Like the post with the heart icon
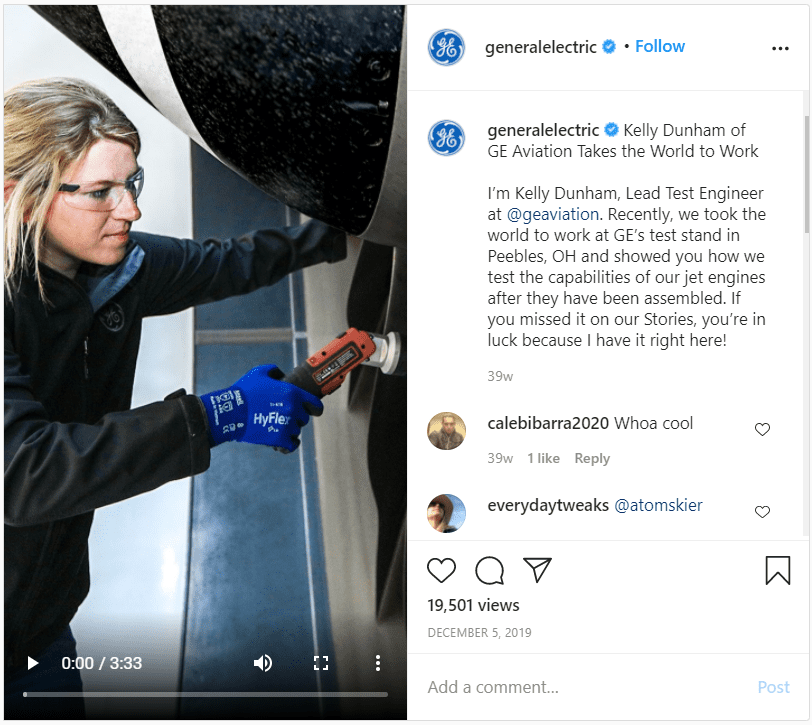The height and width of the screenshot is (725, 812). [x=441, y=570]
